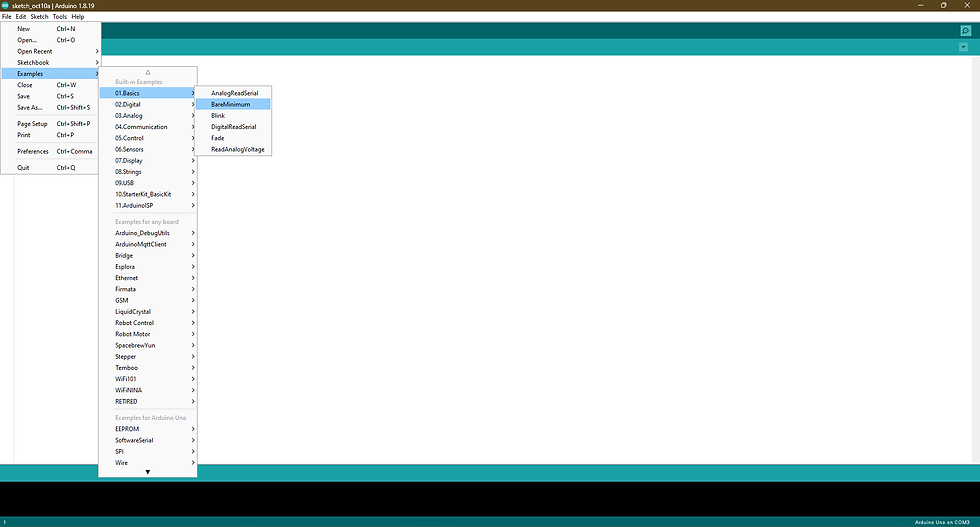Viewport: 980px width, 527px height.
Task: Open the SpacebrewYun examples submenu
Action: pyautogui.click(x=148, y=346)
